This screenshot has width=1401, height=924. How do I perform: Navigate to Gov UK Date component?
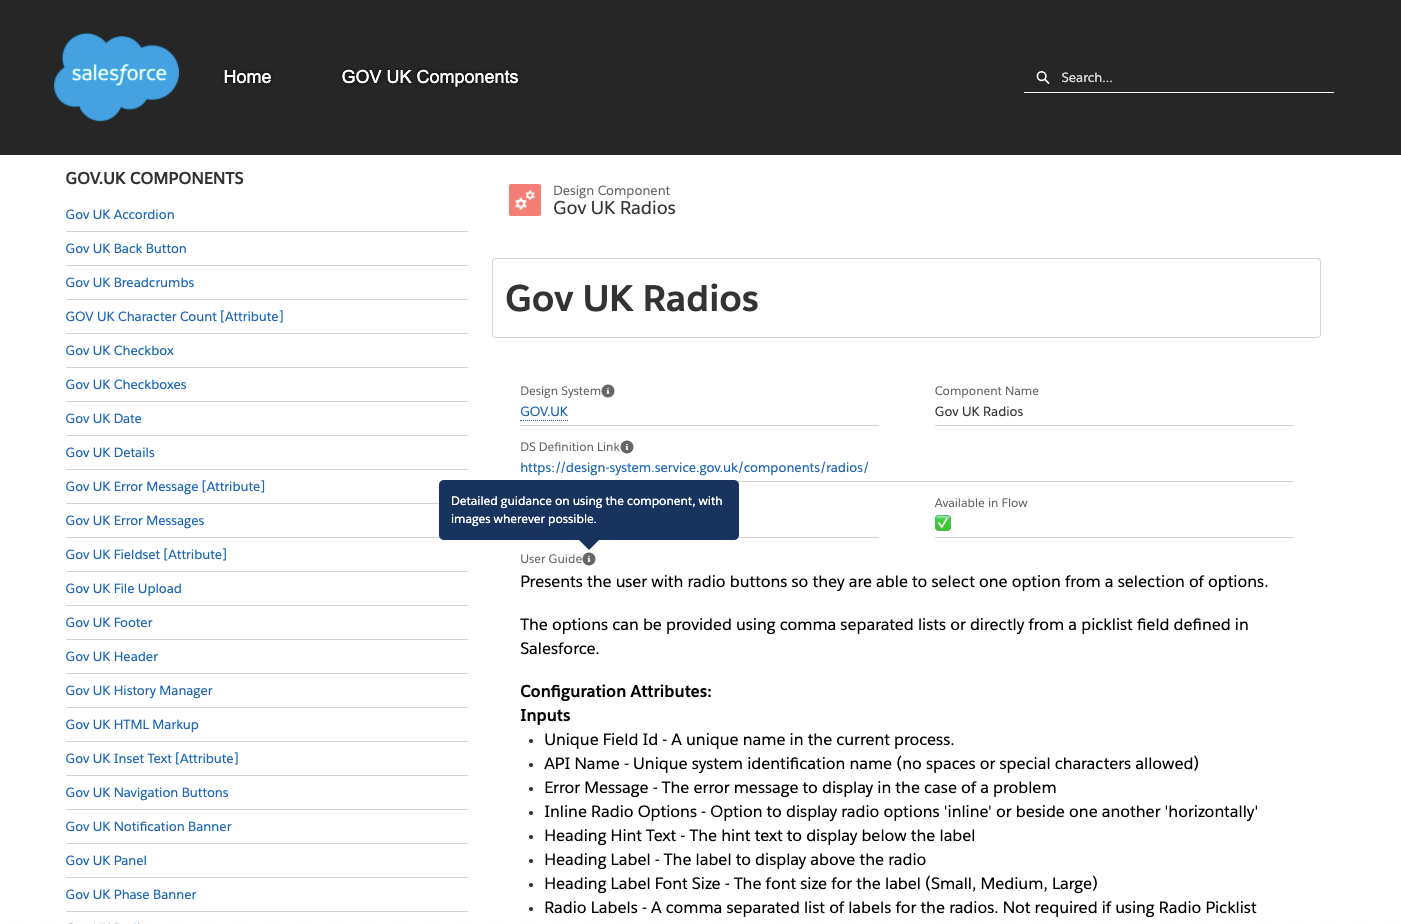pyautogui.click(x=103, y=418)
